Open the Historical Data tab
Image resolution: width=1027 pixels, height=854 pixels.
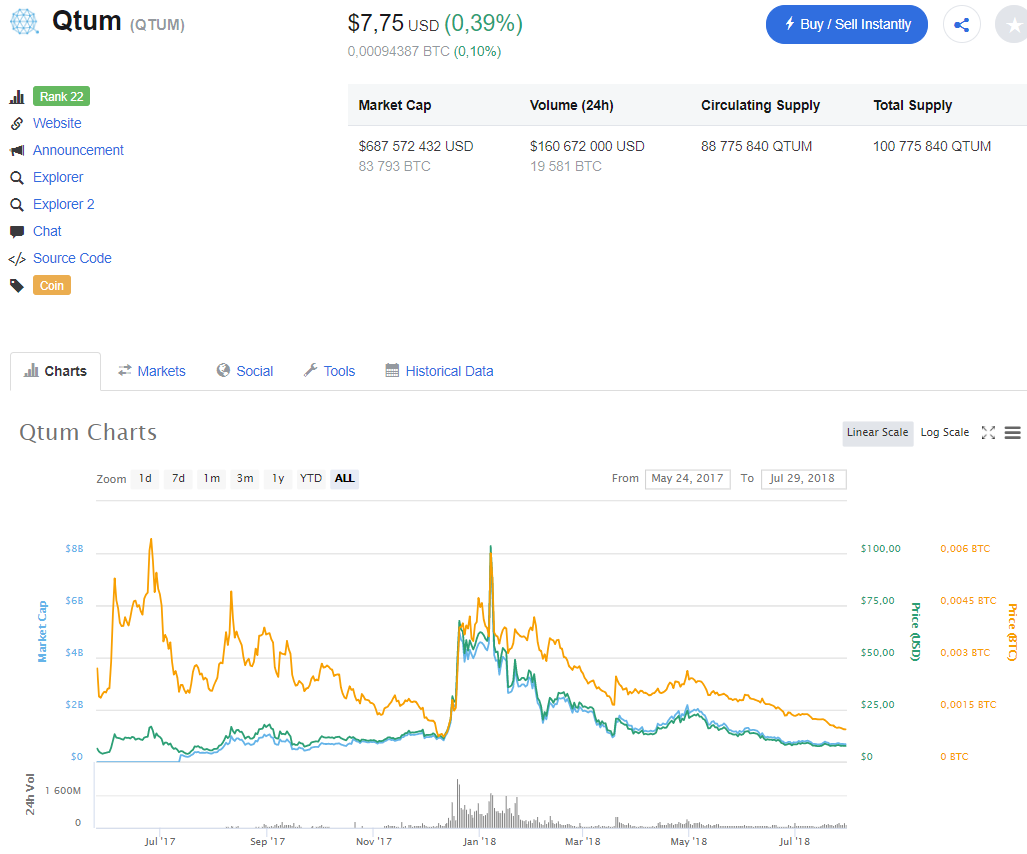pyautogui.click(x=439, y=371)
